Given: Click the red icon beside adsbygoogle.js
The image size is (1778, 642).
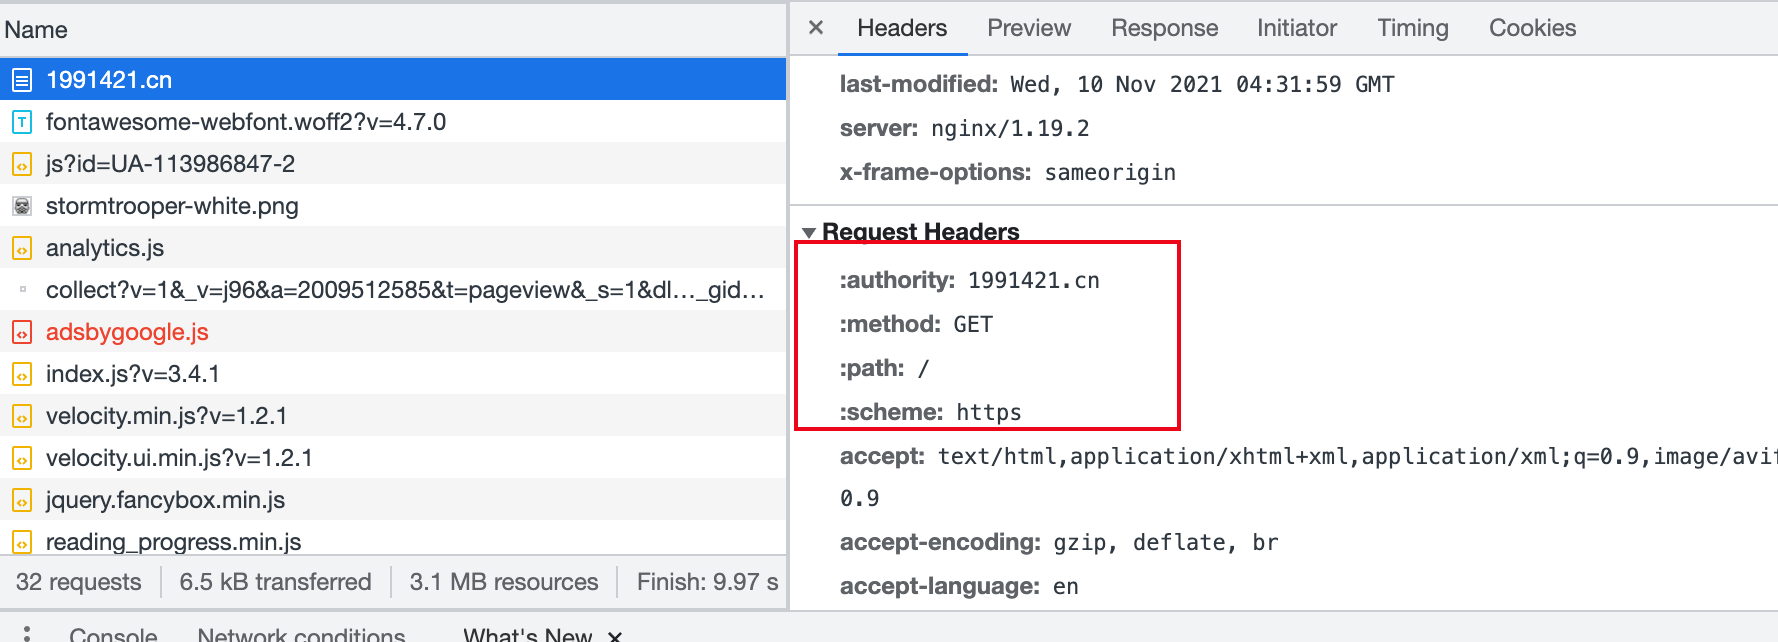Looking at the screenshot, I should coord(22,332).
